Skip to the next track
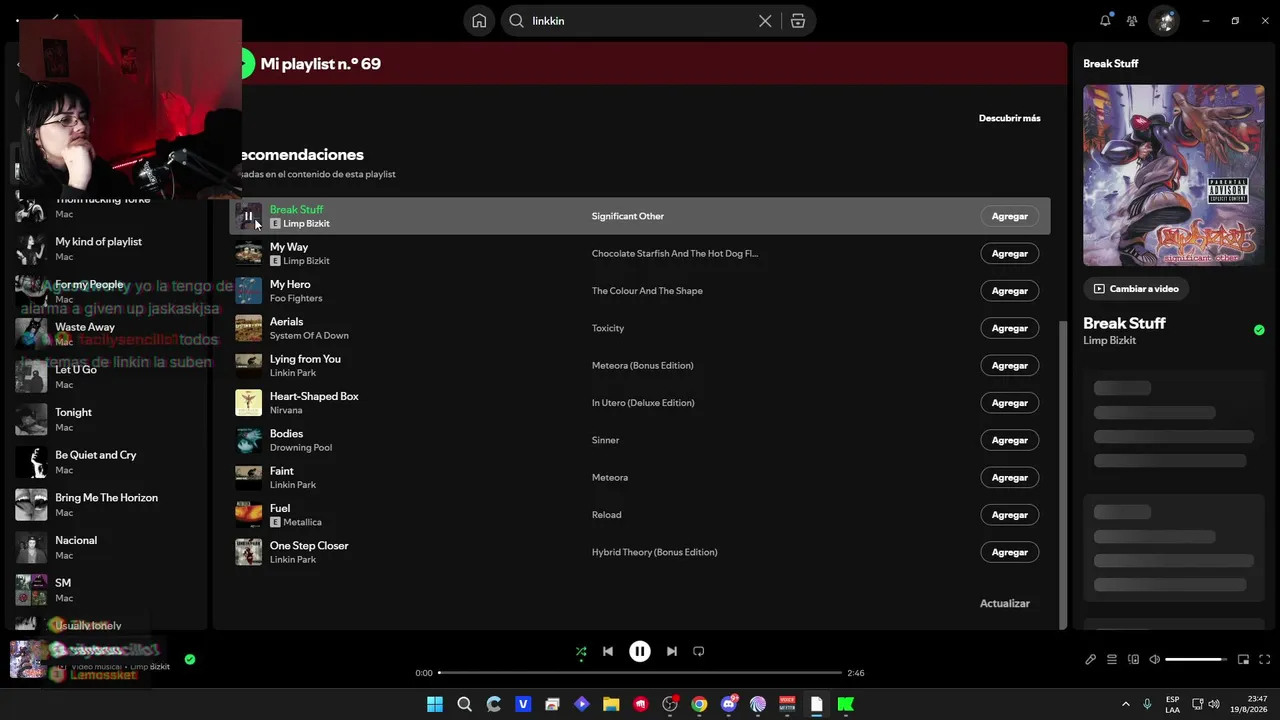1280x720 pixels. 672,651
